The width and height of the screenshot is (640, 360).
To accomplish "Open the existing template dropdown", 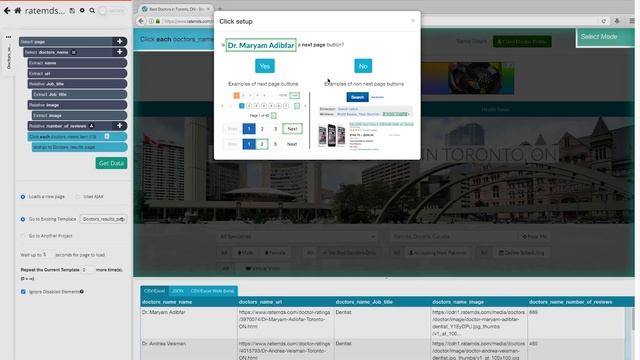I will 103,219.
